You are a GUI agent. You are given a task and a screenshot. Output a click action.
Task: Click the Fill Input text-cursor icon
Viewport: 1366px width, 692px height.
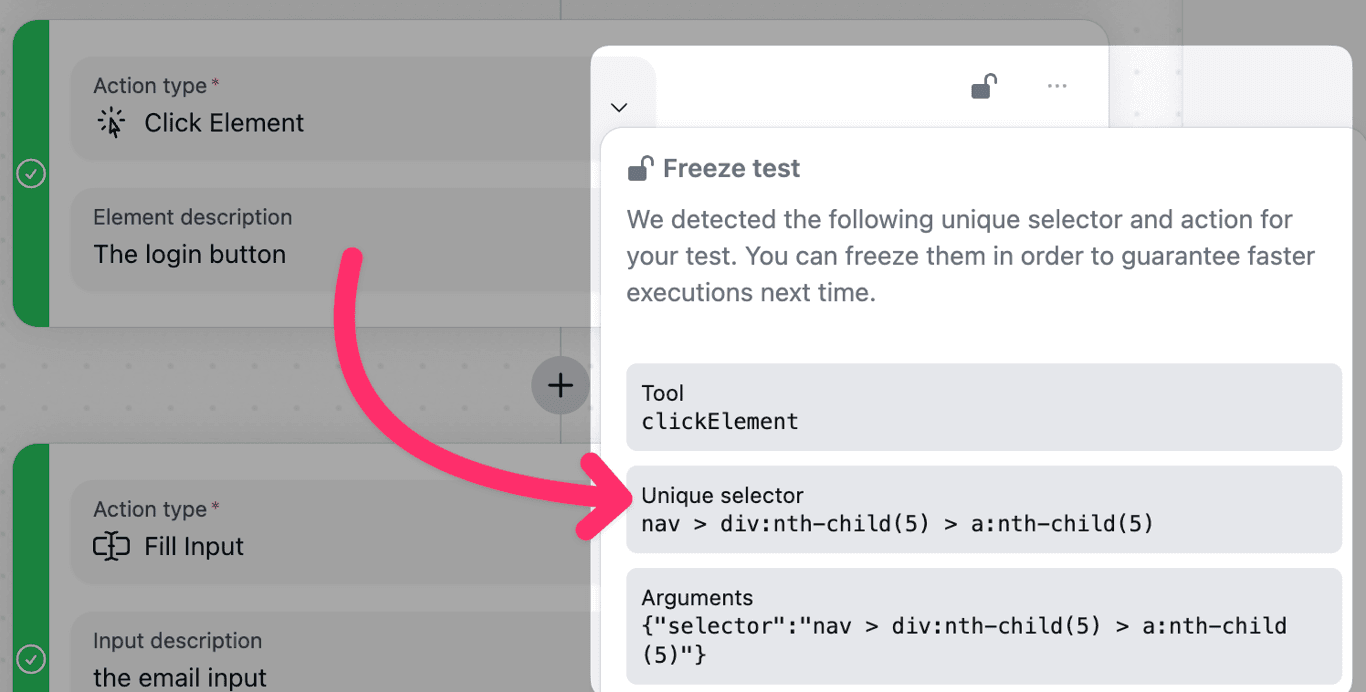(x=111, y=546)
